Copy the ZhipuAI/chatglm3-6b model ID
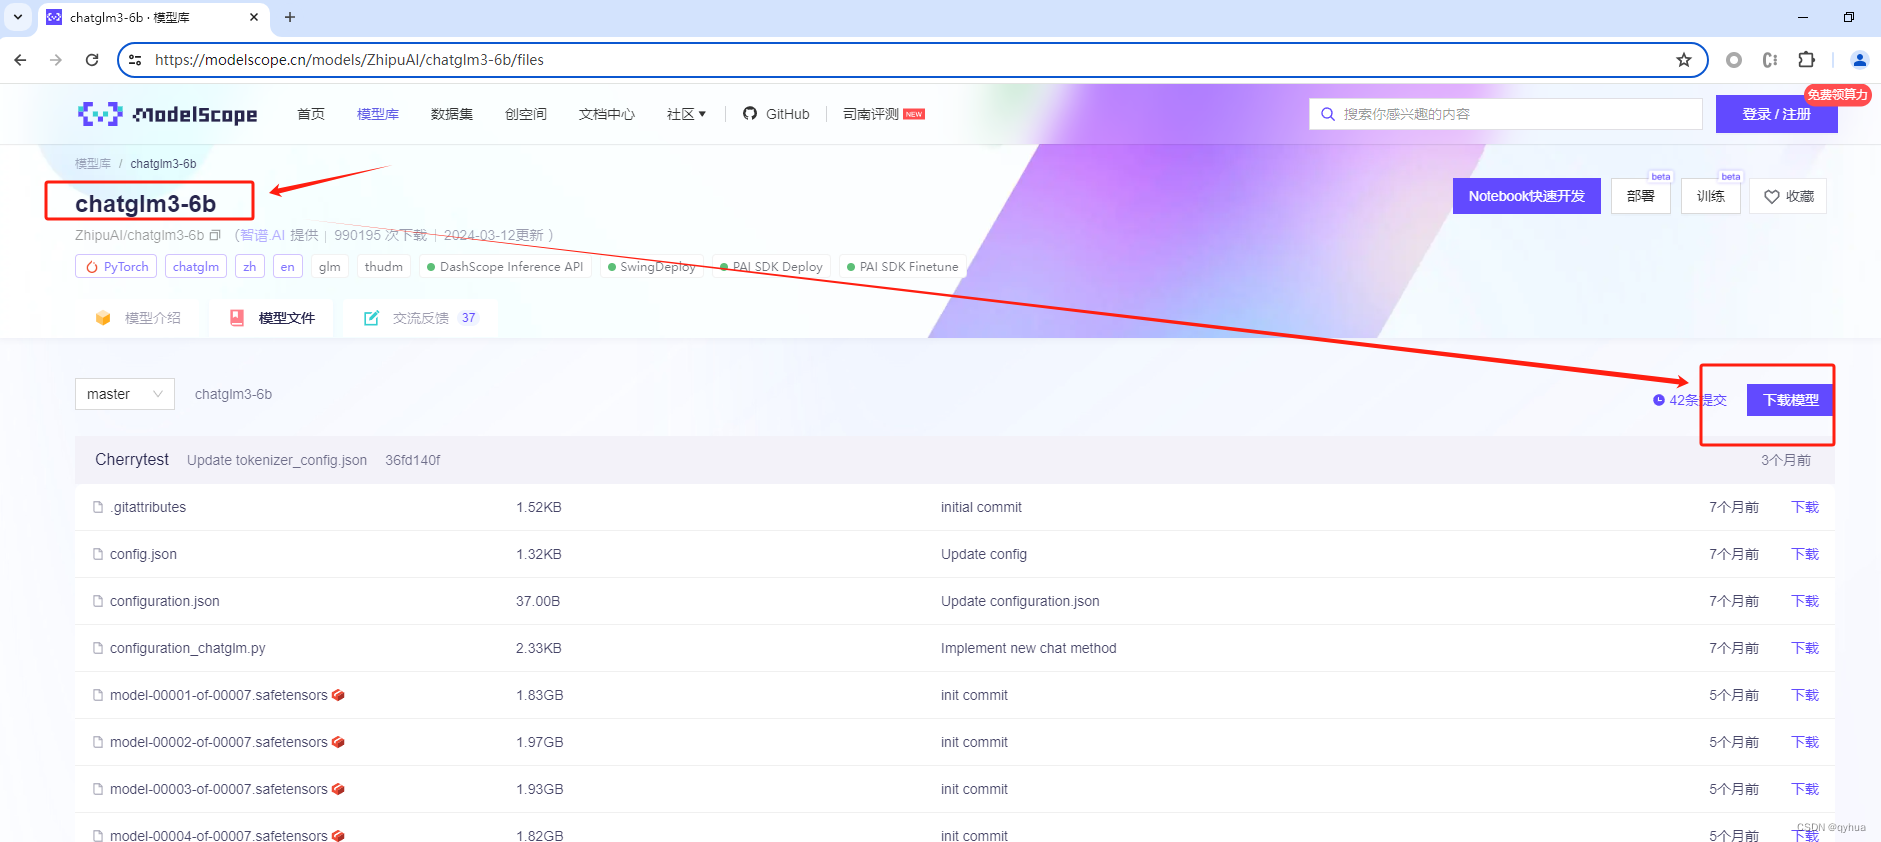Screen dimensions: 1881x842 (214, 235)
